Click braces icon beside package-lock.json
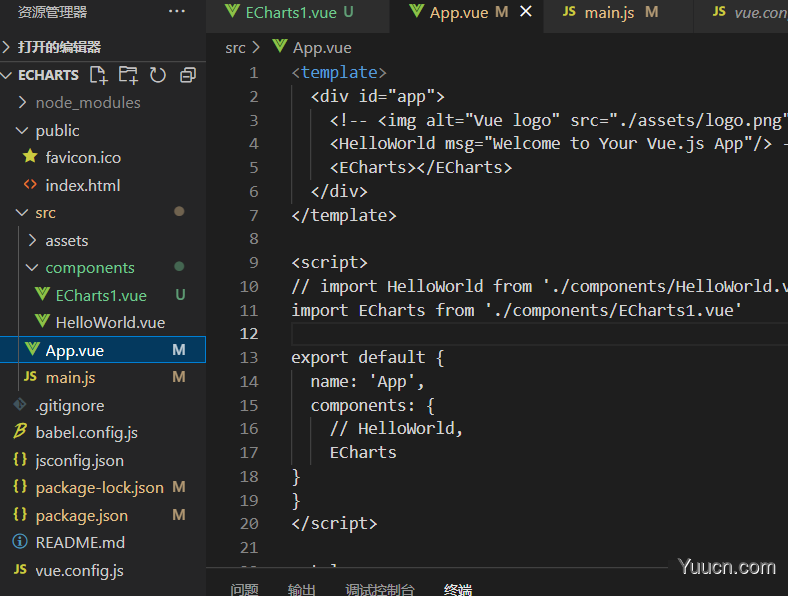The width and height of the screenshot is (788, 596). (x=20, y=486)
